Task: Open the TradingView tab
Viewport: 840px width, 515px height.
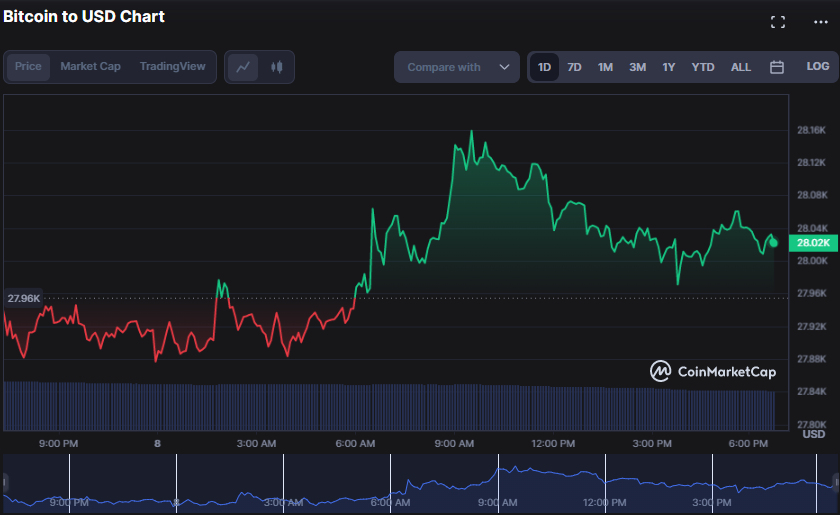Action: tap(172, 66)
